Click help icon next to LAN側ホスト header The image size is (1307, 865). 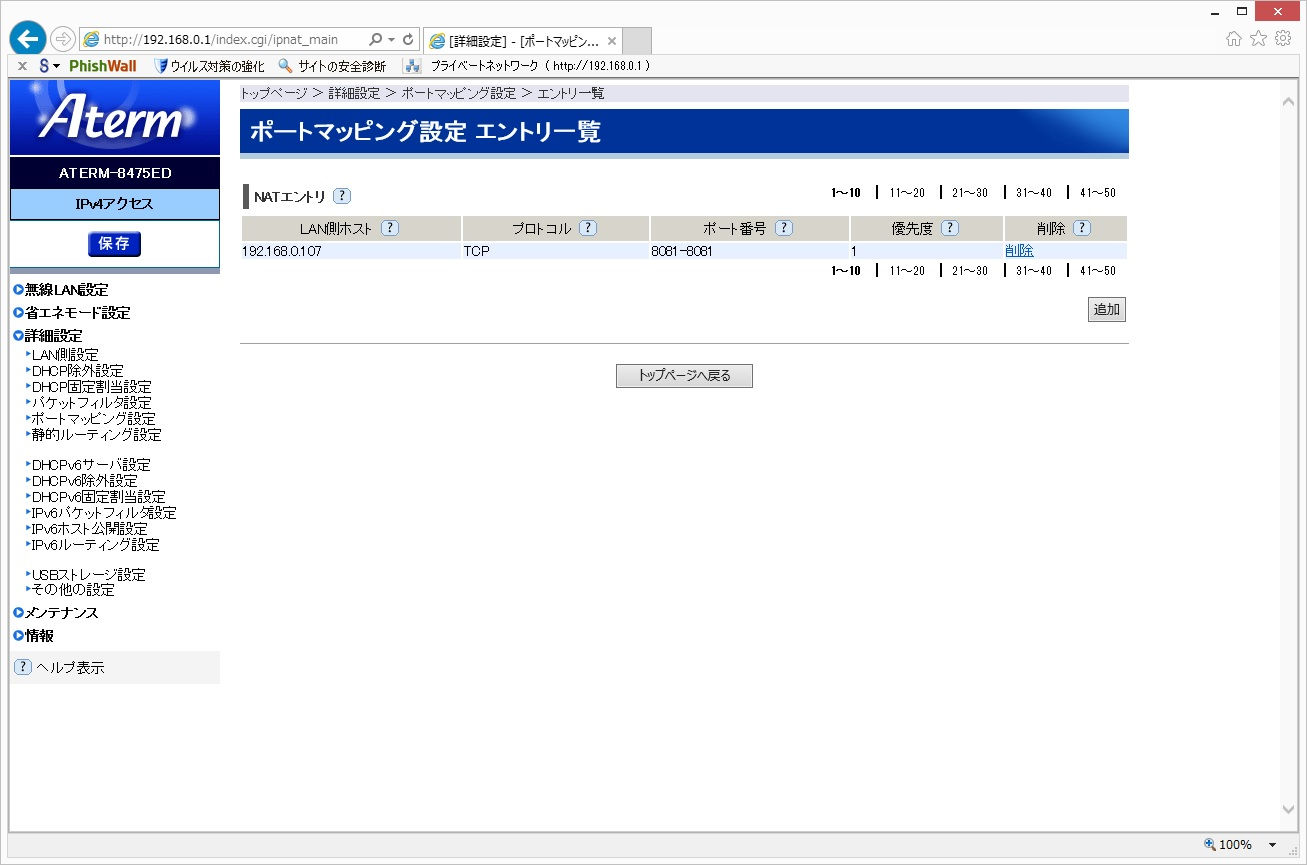[x=390, y=228]
